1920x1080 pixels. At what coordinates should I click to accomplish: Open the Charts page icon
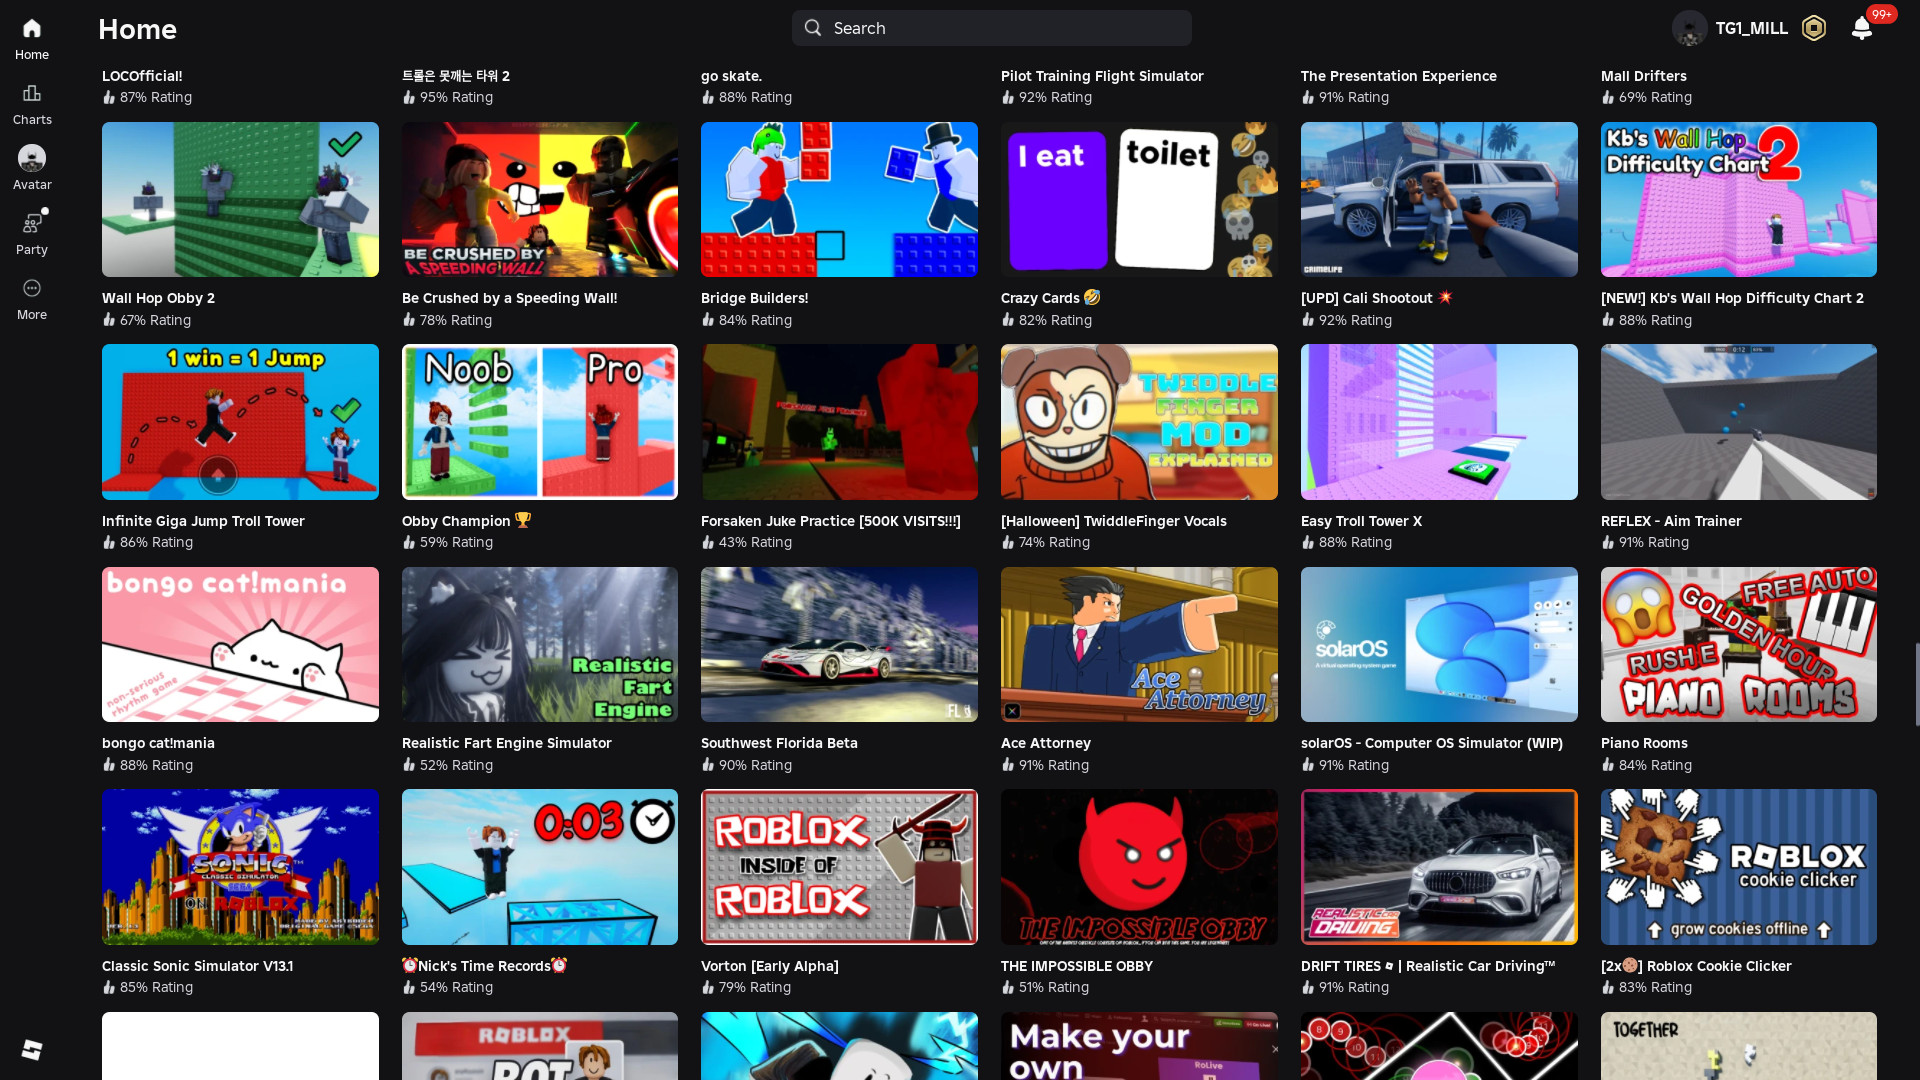32,93
